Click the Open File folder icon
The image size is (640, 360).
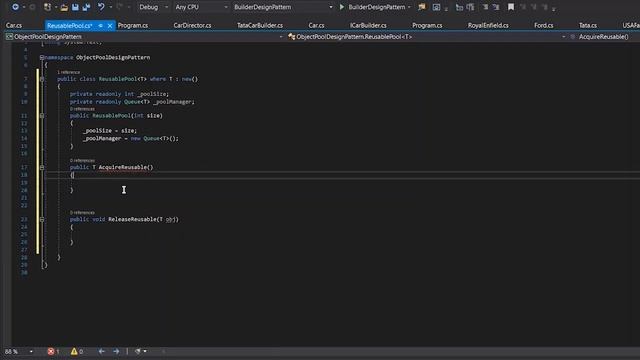coord(64,7)
